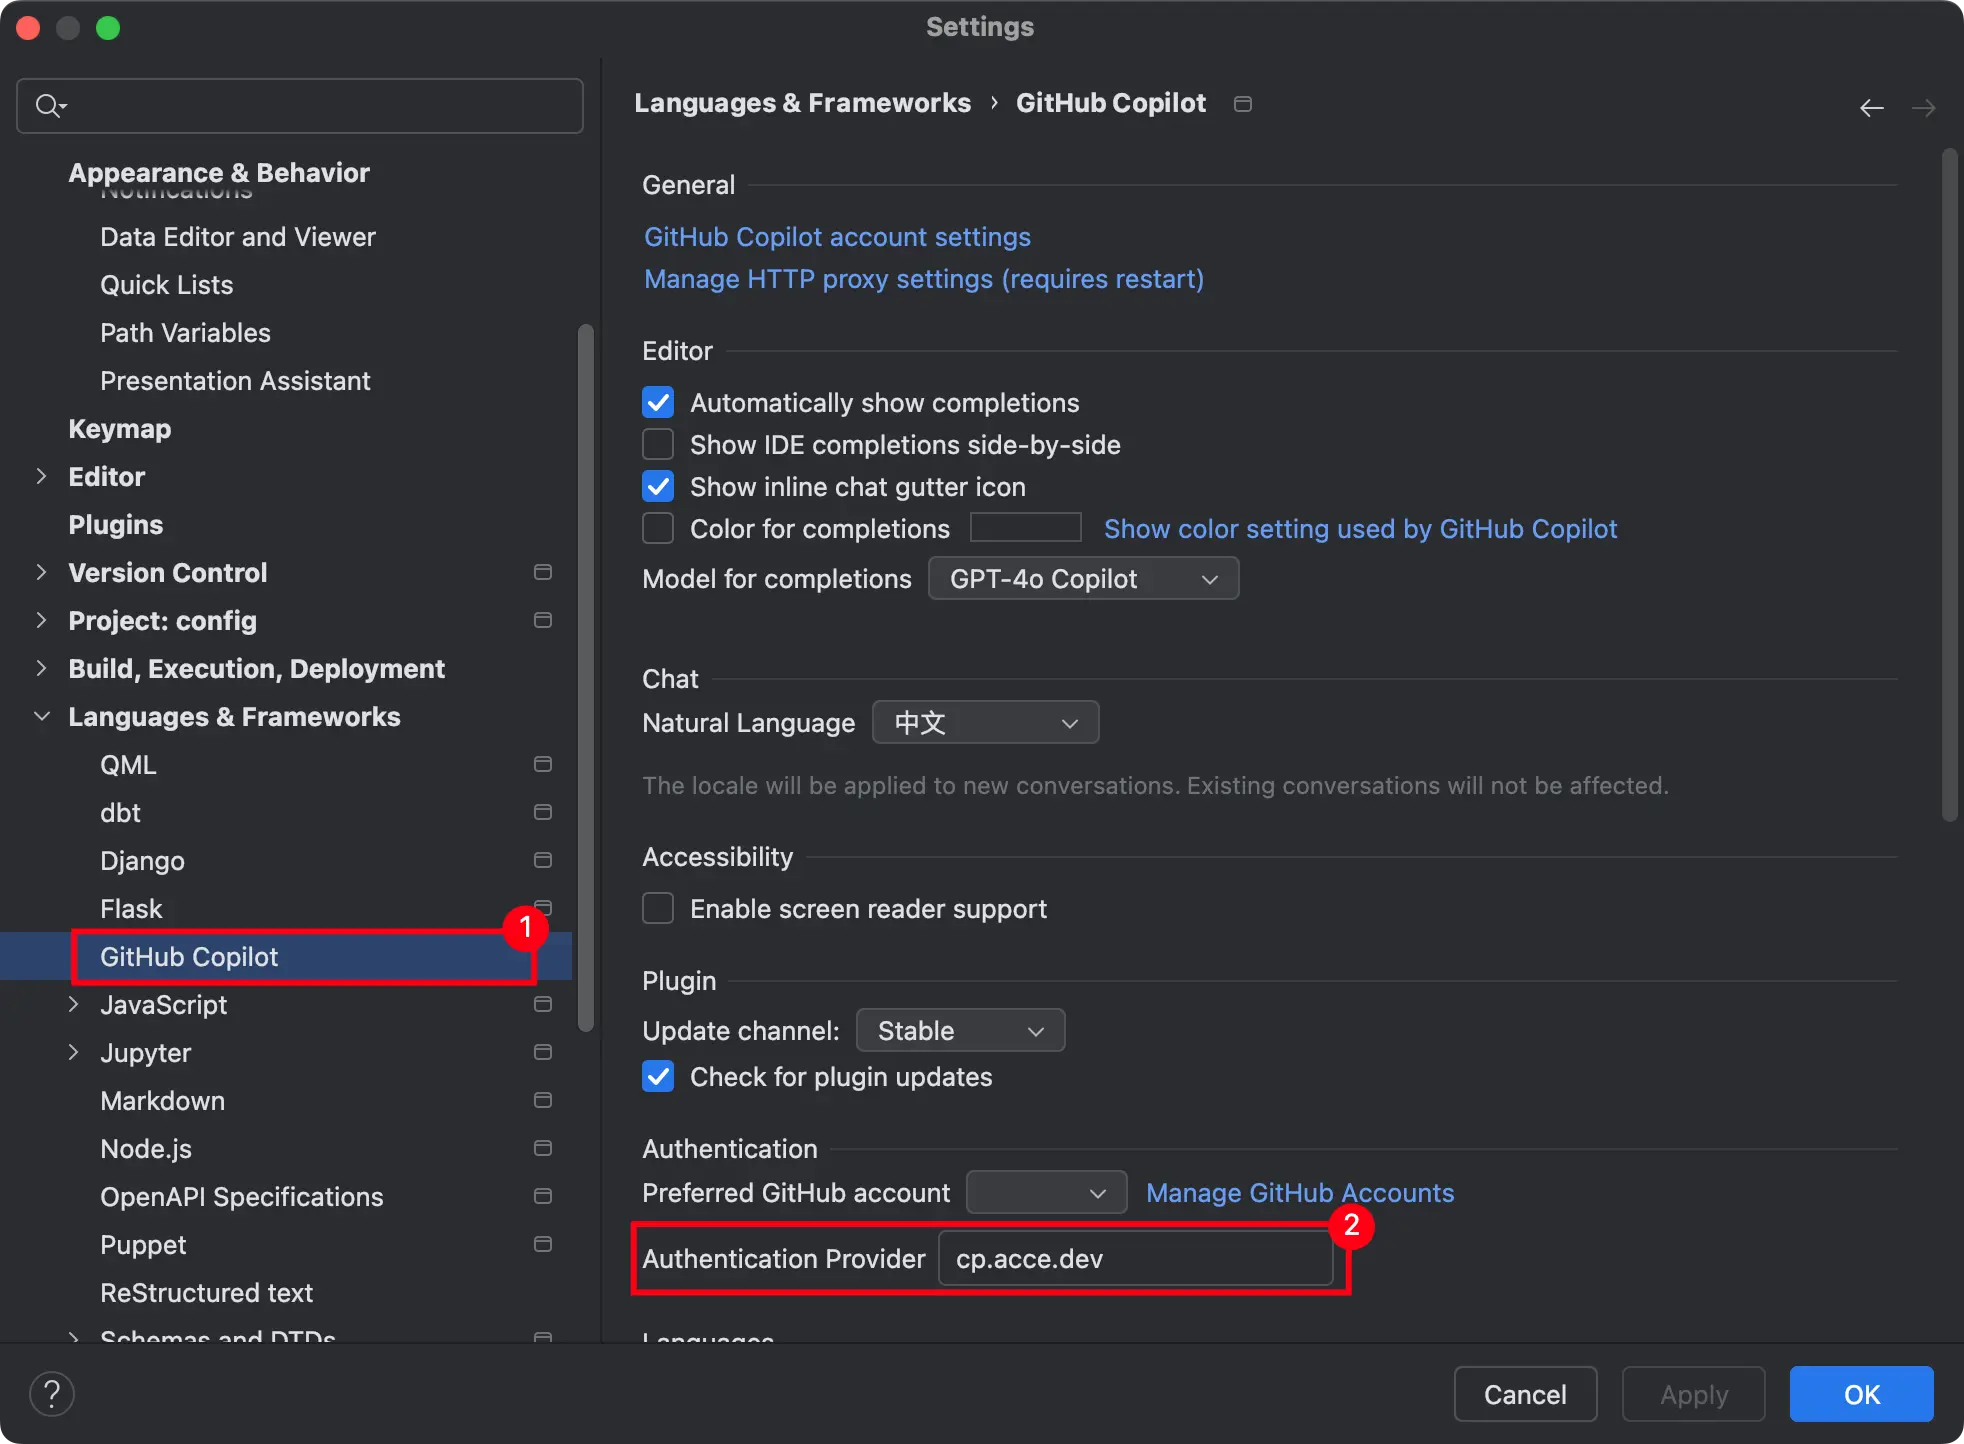Click the project-level icon beside GitHub Copilot breadcrumb
The width and height of the screenshot is (1964, 1444).
click(1243, 104)
